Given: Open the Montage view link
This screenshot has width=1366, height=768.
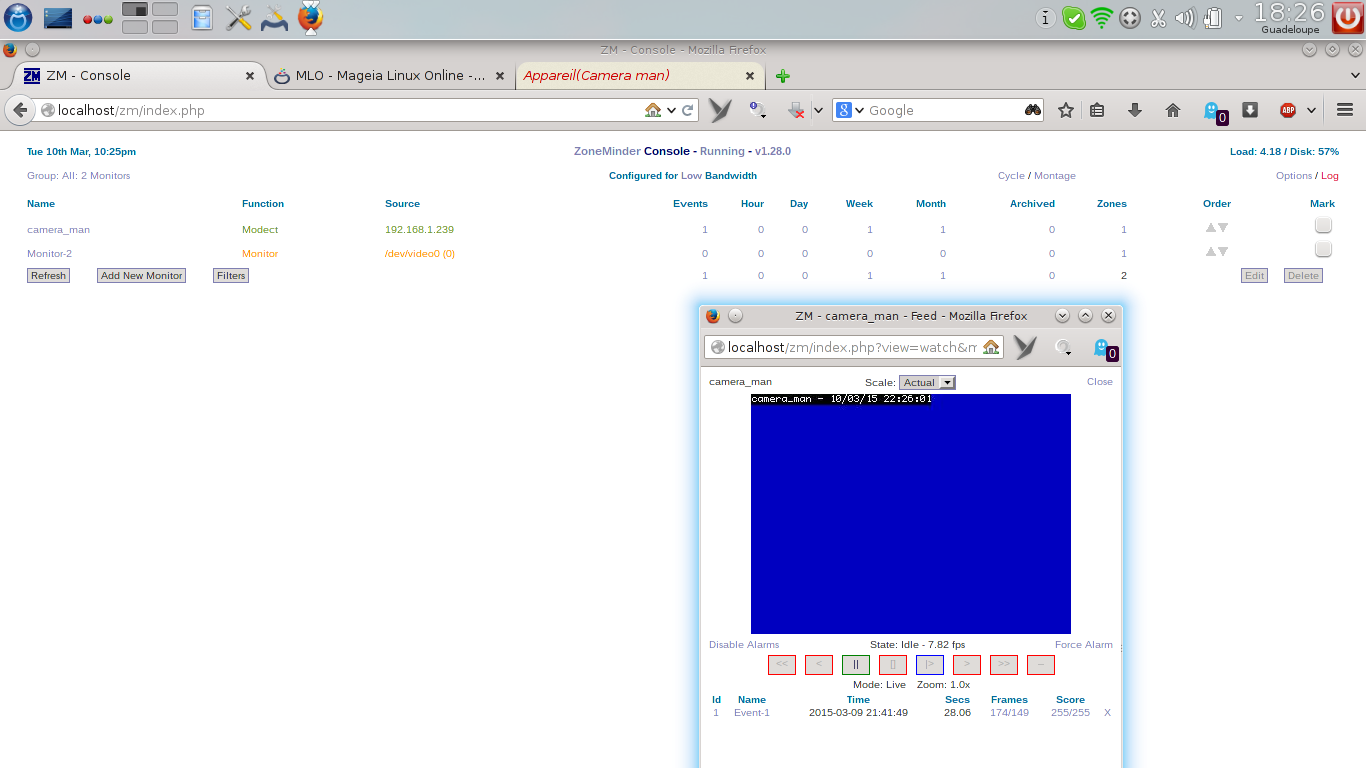Looking at the screenshot, I should 1055,176.
